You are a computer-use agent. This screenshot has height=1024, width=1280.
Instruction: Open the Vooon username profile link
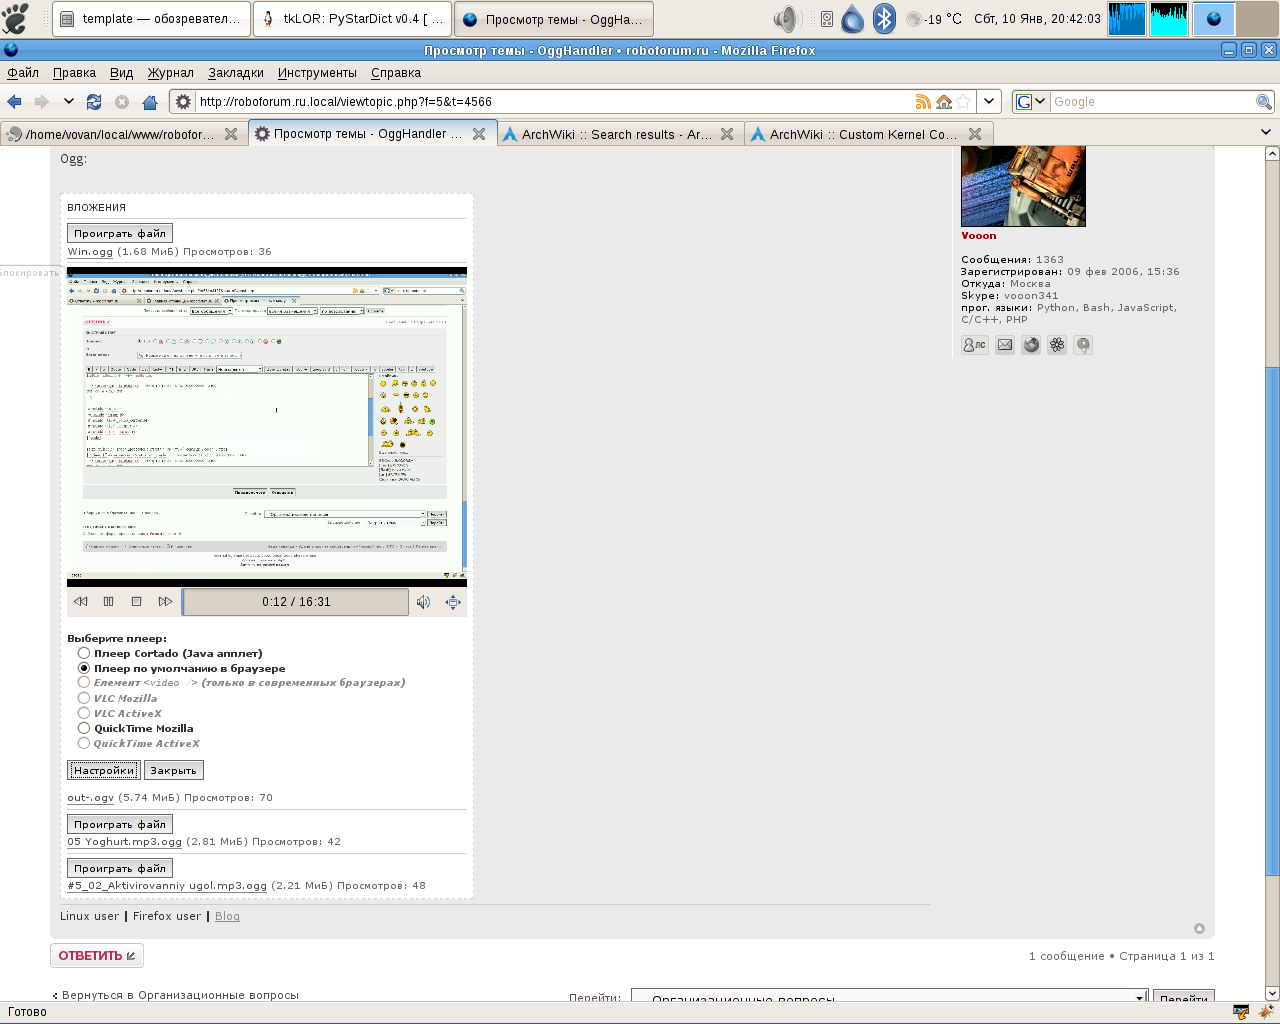tap(979, 236)
